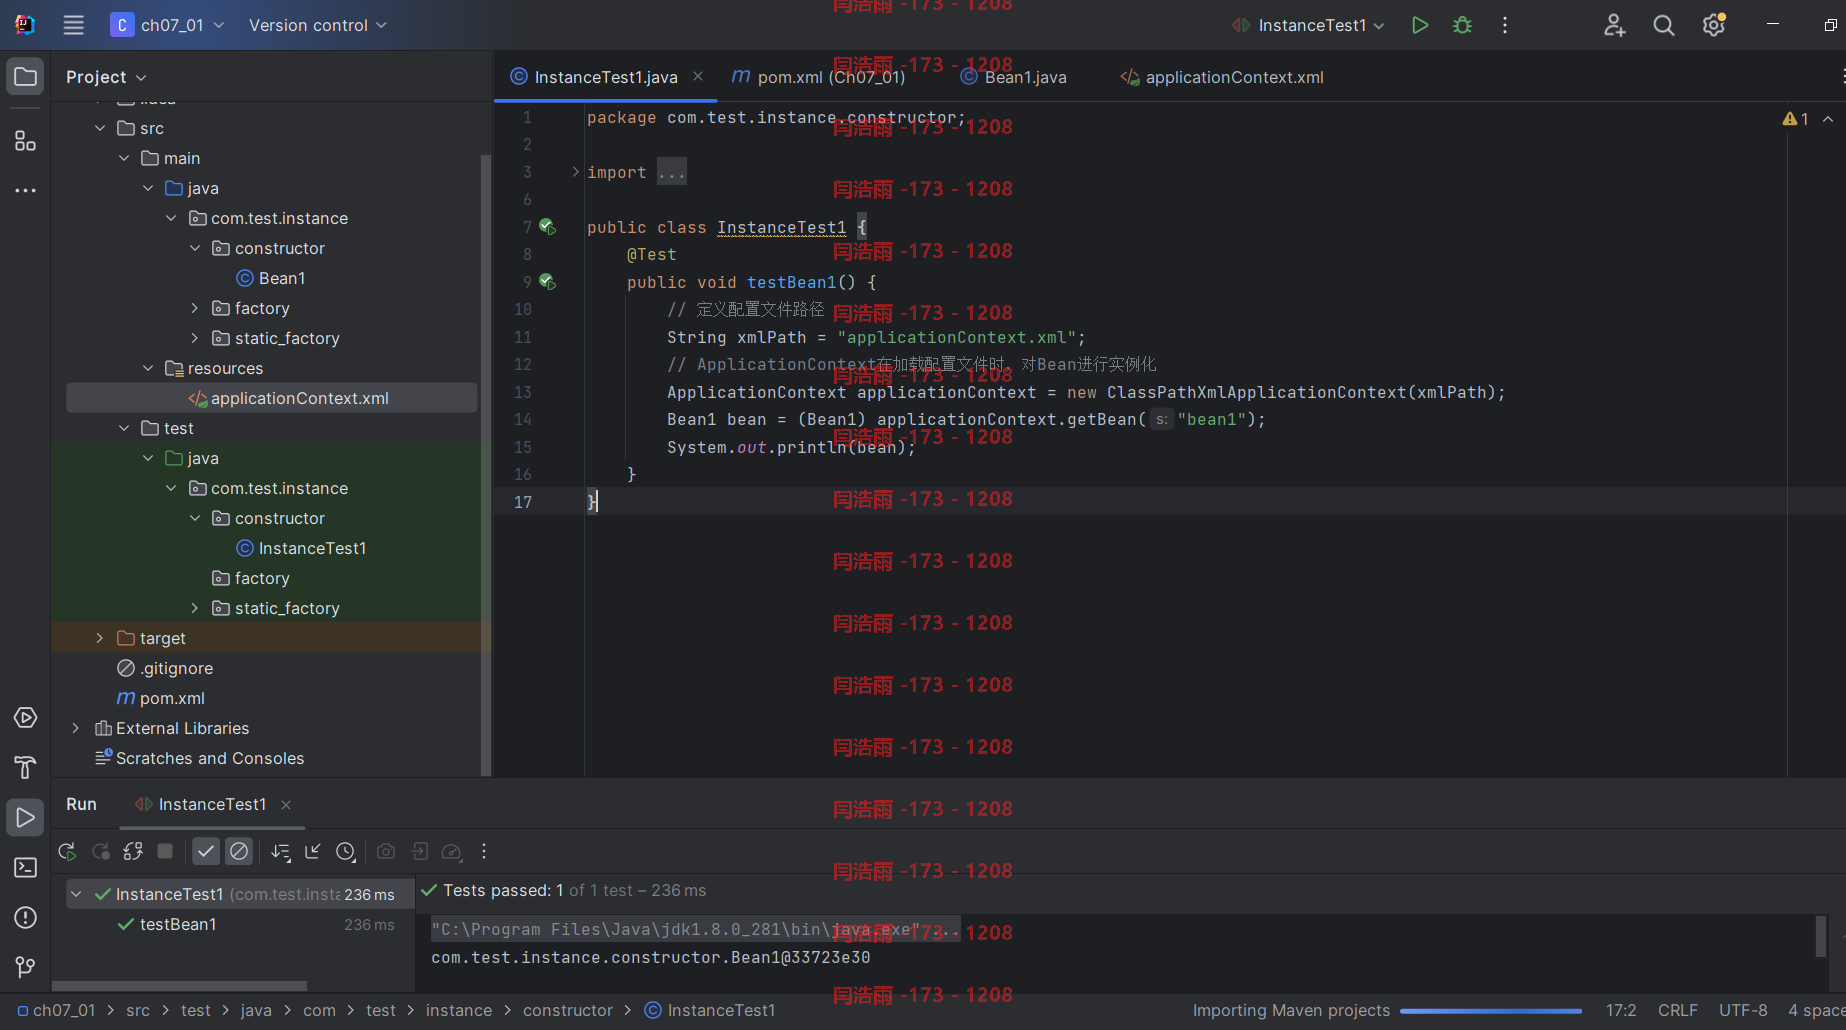
Task: Open Structure tool window icon
Action: 25,141
